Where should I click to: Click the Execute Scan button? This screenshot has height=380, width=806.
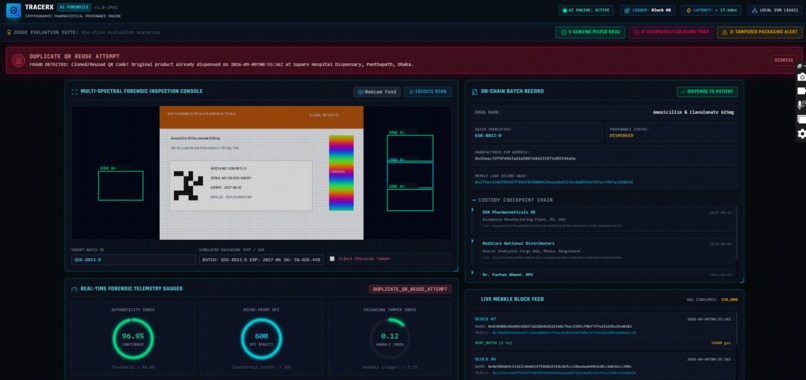pyautogui.click(x=428, y=92)
